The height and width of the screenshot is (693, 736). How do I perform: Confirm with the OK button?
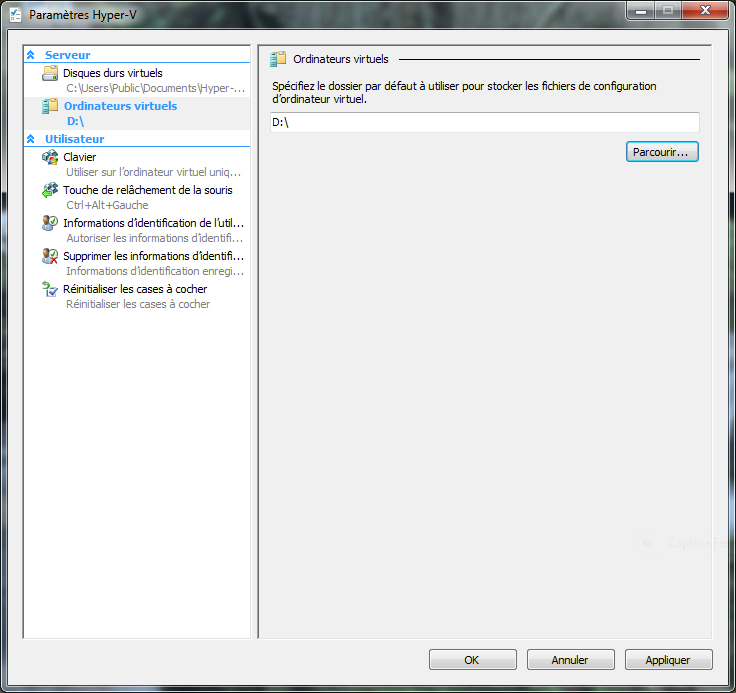(x=472, y=660)
